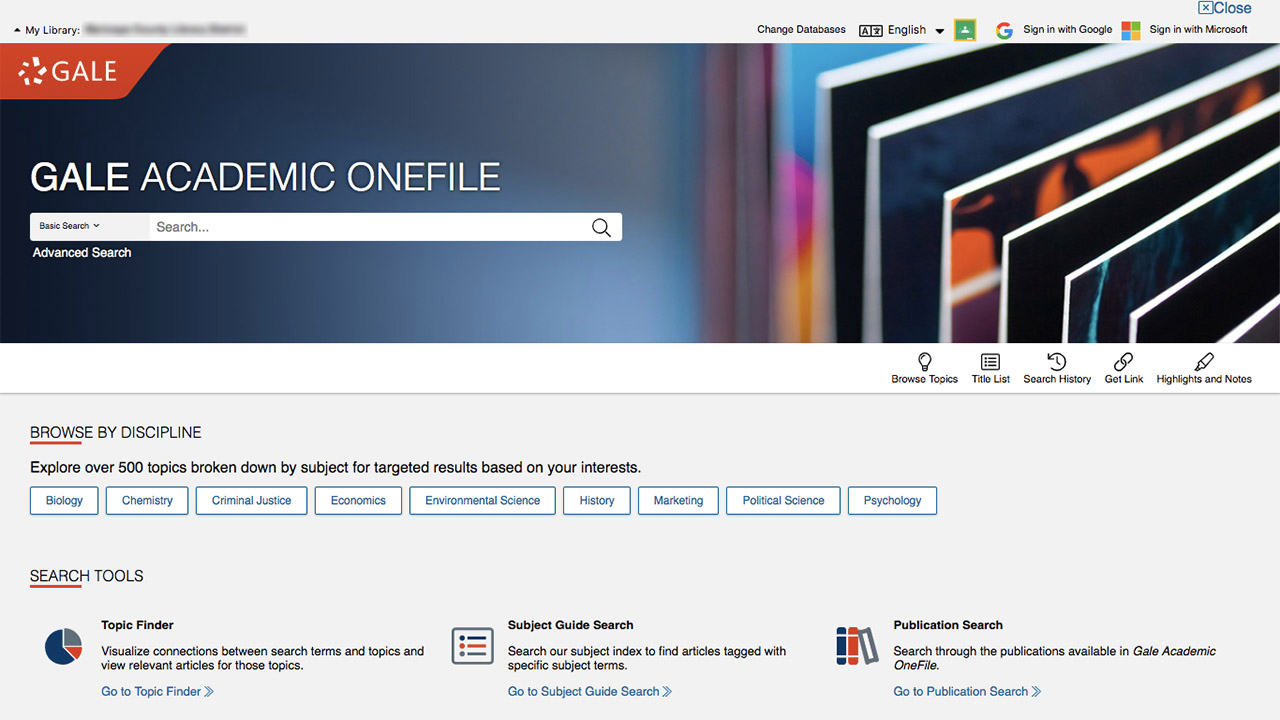Go to Publication Search link
Screen dimensions: 1280x720
(x=967, y=691)
